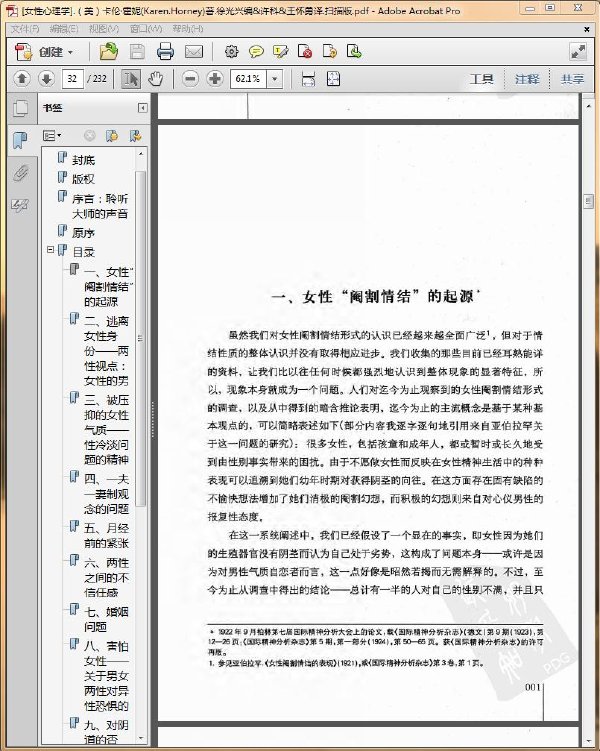Jump to bookmark 二、逃离女性身份
This screenshot has height=751, width=600.
(106, 351)
